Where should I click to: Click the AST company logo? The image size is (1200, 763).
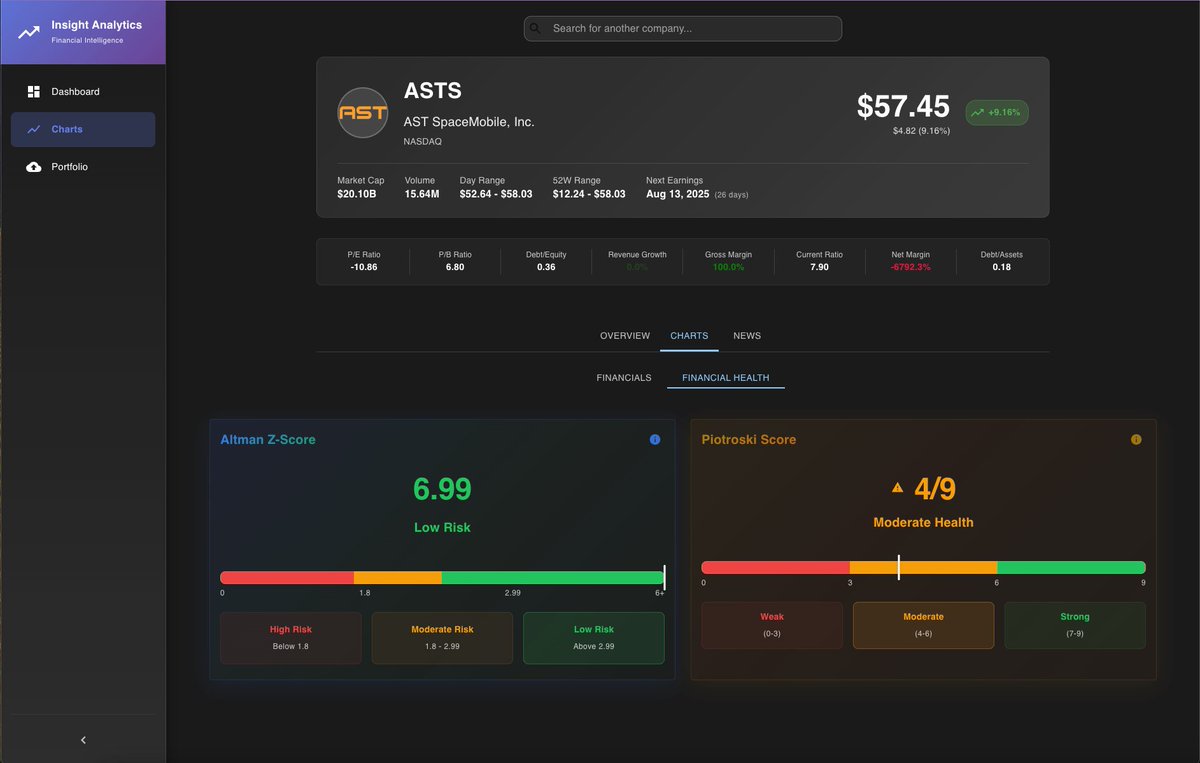point(362,113)
